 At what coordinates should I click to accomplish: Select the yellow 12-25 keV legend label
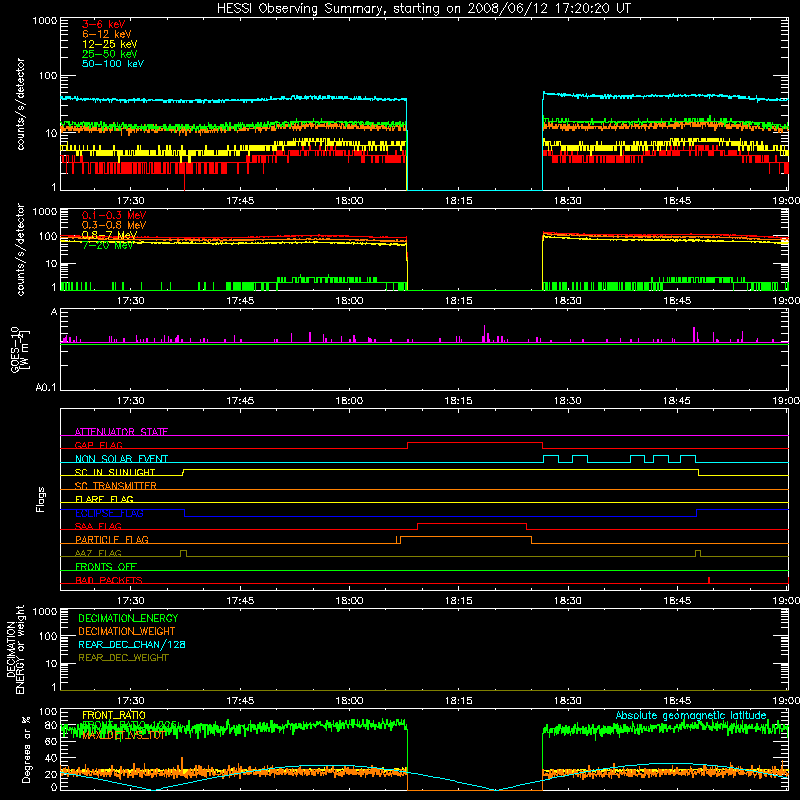pos(110,44)
